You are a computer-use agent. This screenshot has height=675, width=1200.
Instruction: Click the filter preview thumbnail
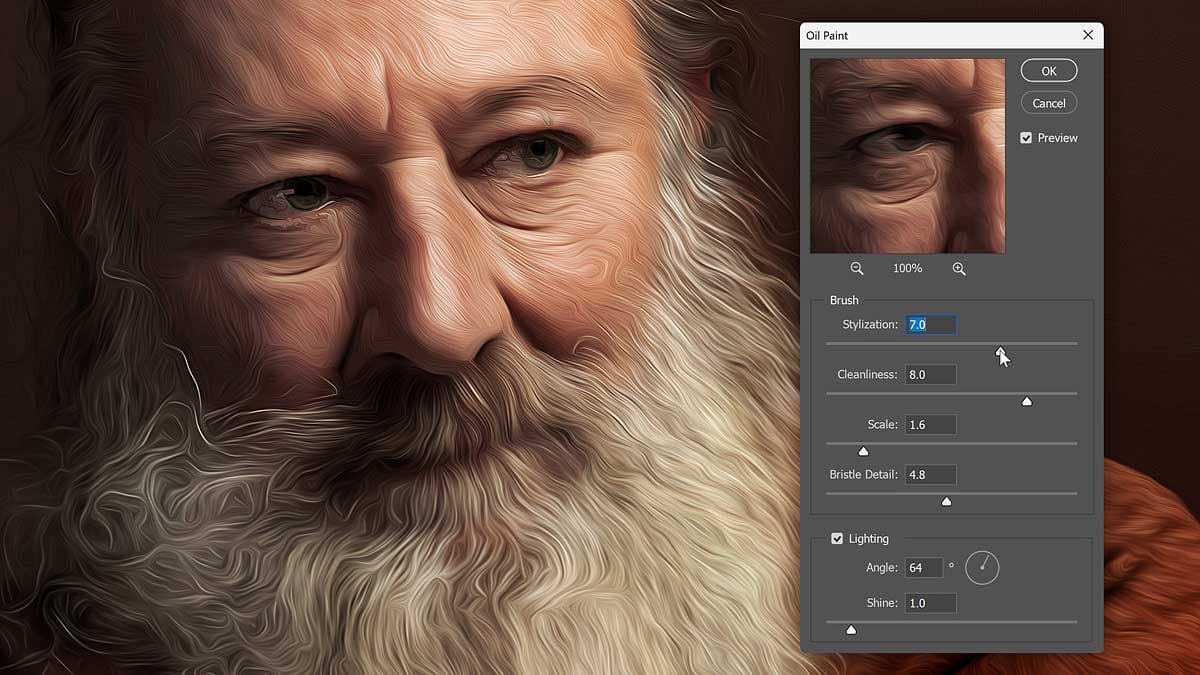coord(907,156)
